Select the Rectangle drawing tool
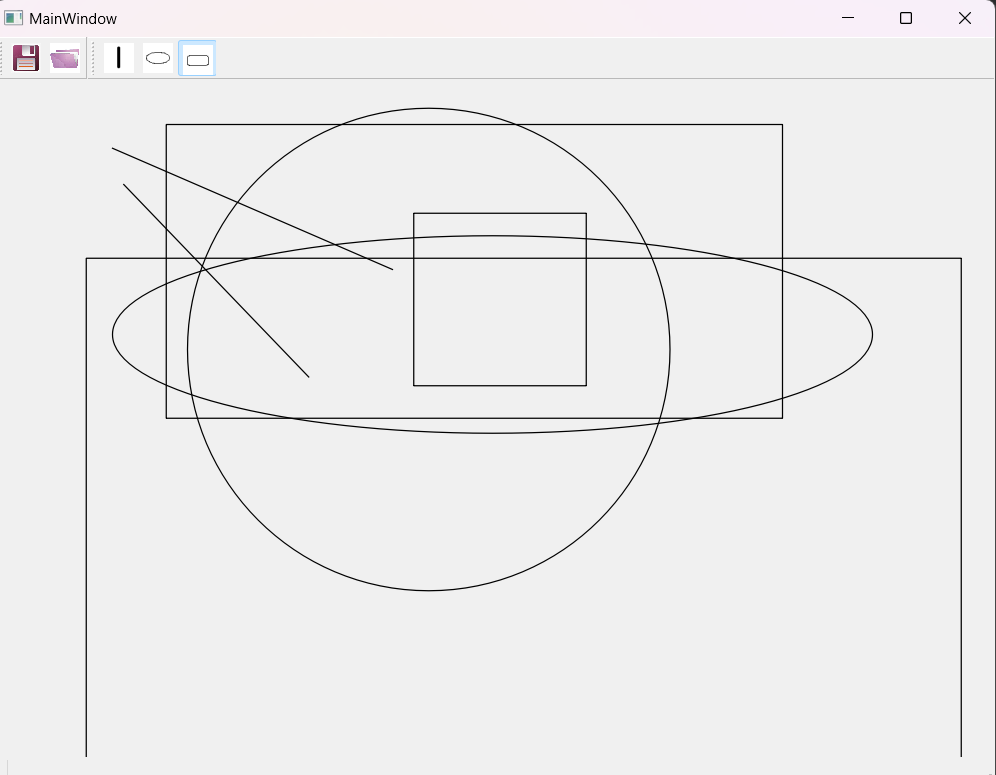Screen dimensions: 996x775 pos(198,59)
